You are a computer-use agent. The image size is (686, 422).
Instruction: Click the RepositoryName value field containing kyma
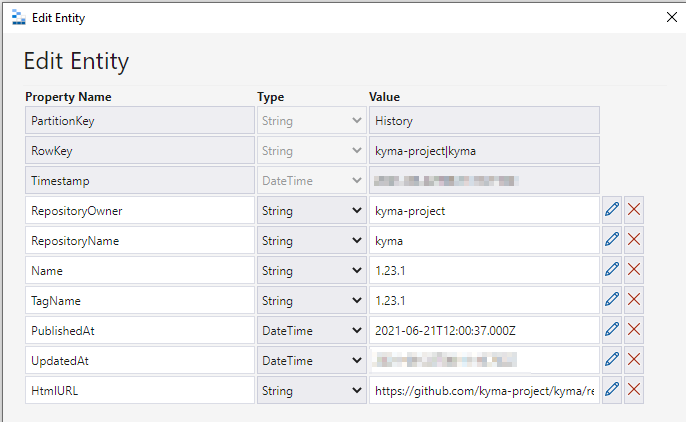(483, 241)
